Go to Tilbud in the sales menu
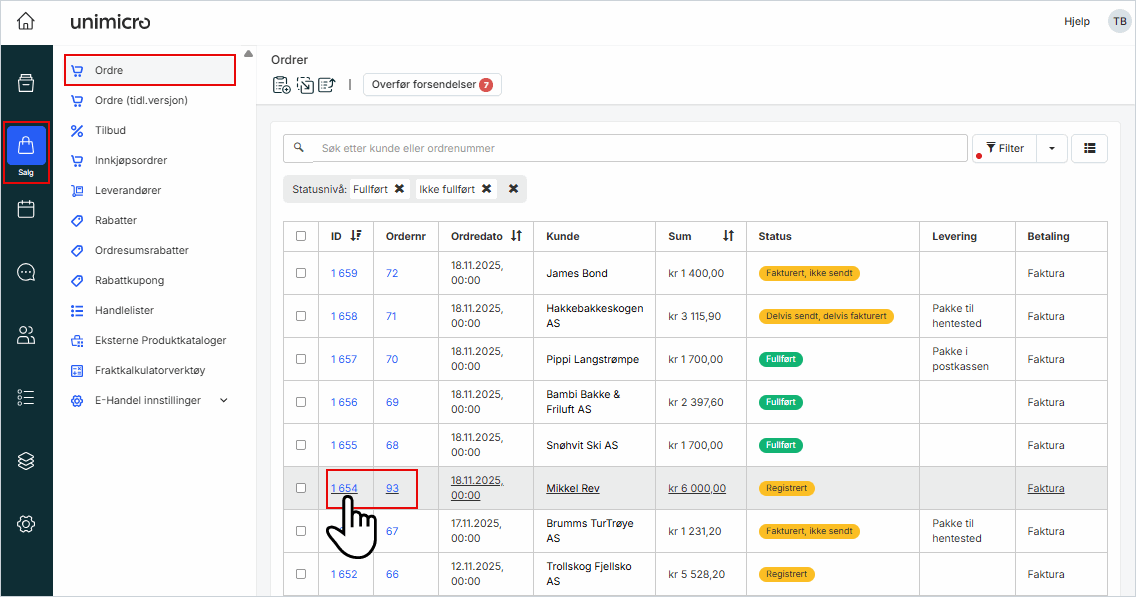The width and height of the screenshot is (1136, 597). [110, 130]
